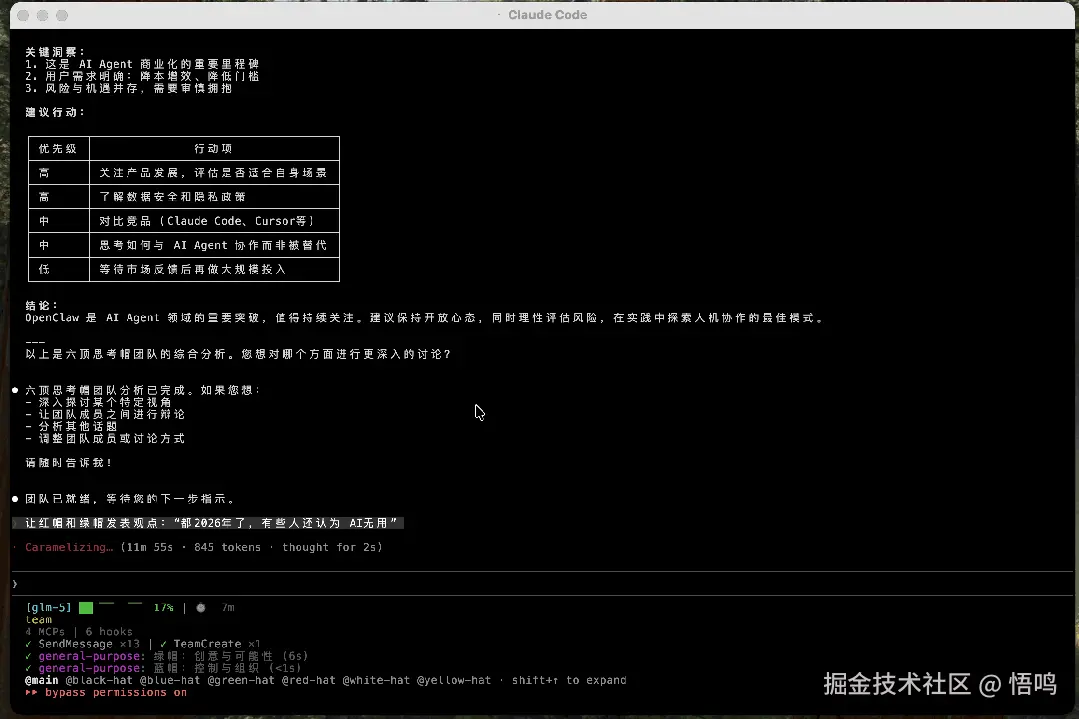Click the 17% context usage value
The image size is (1079, 719).
tap(164, 608)
